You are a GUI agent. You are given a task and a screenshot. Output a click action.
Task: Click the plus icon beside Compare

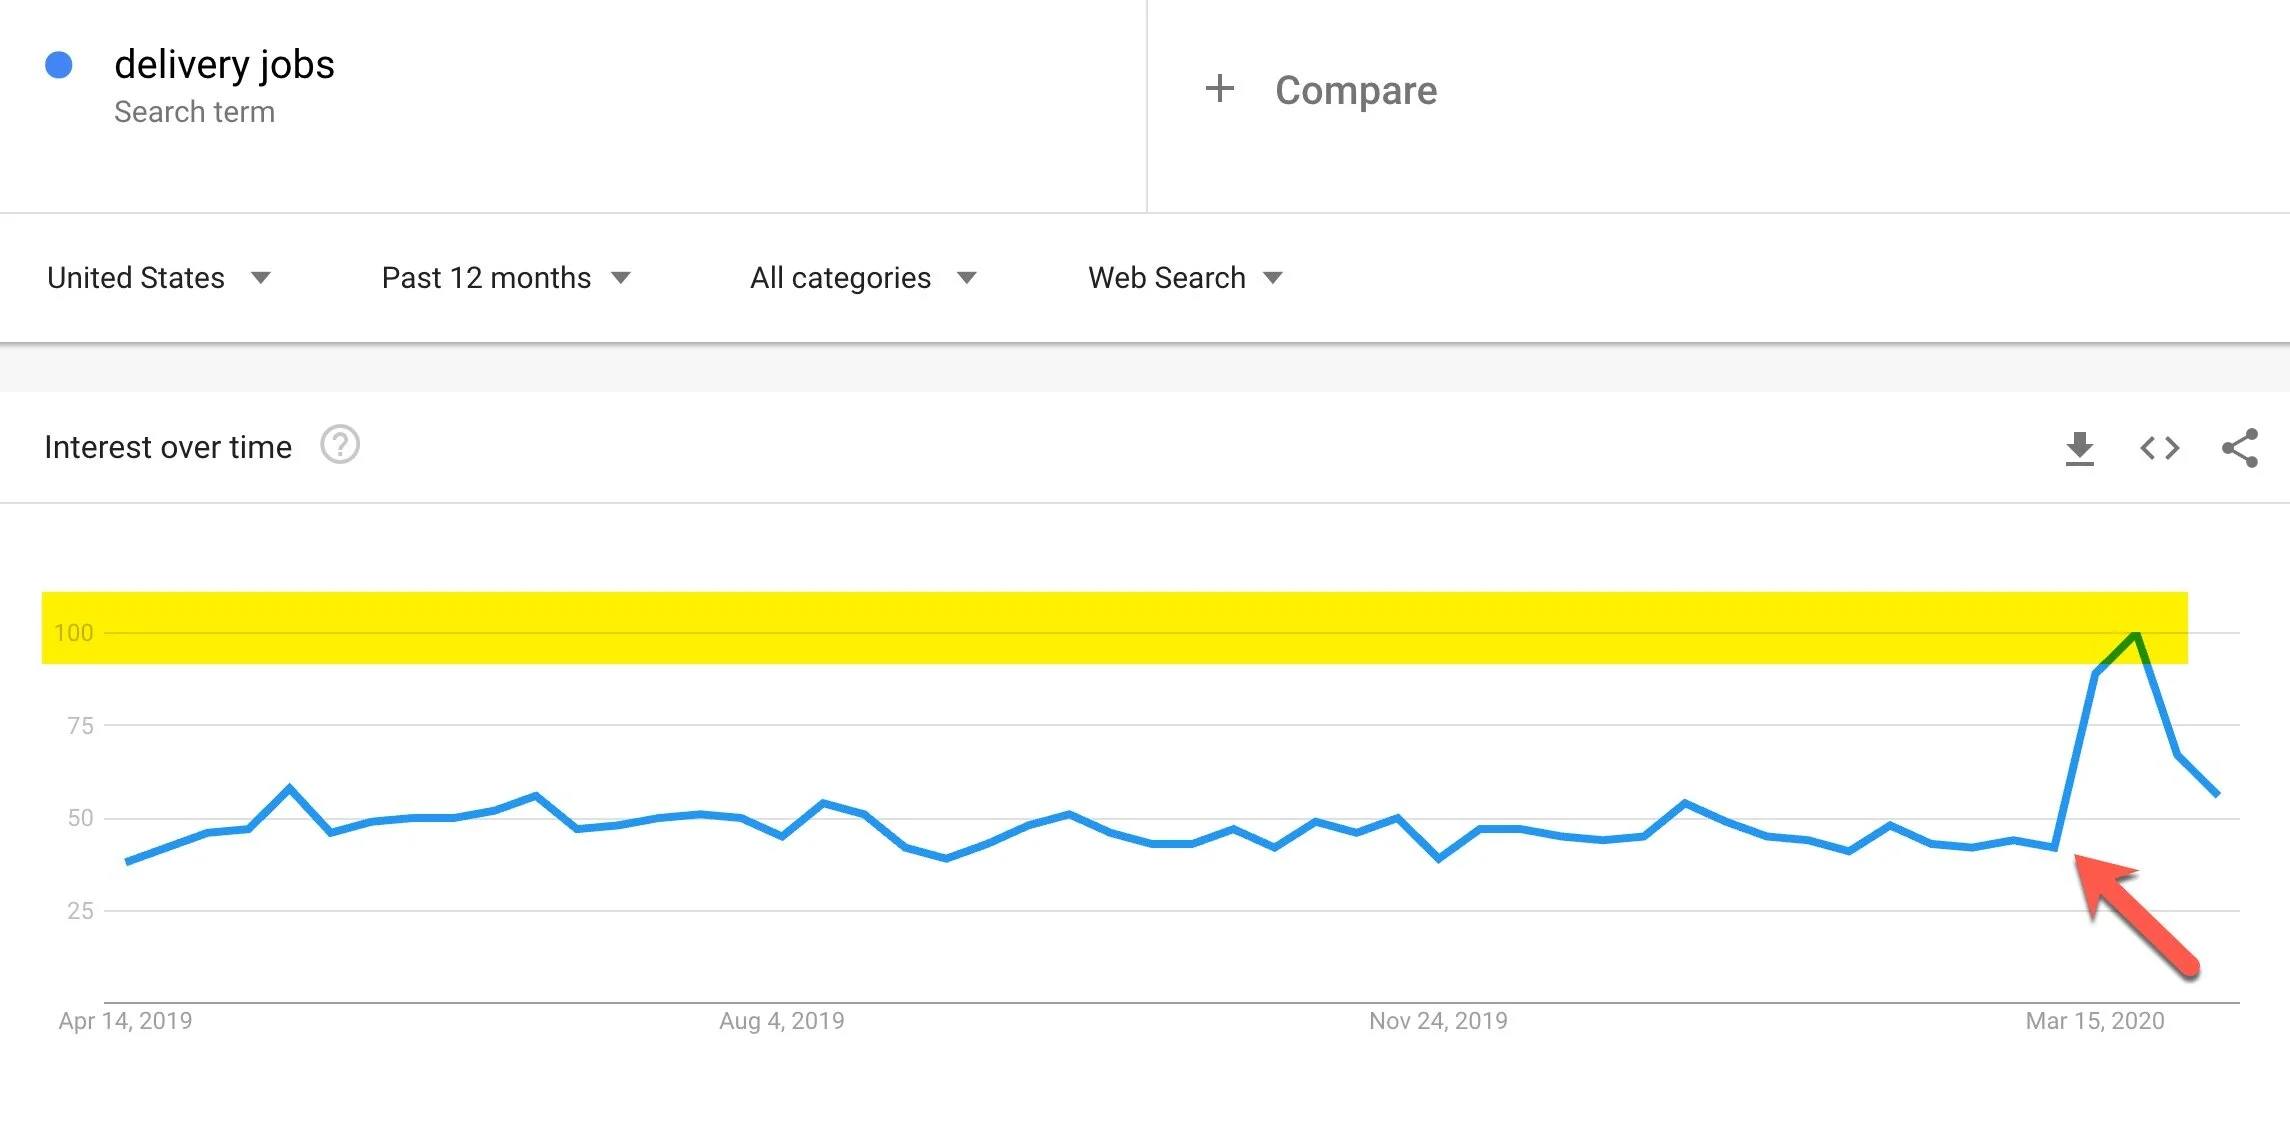(1219, 89)
